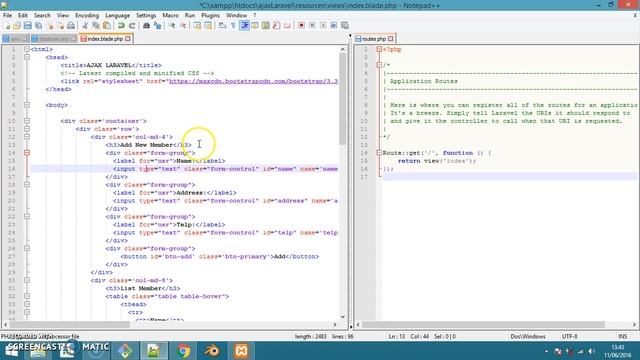Toggle the INS insert mode indicator

pyautogui.click(x=623, y=337)
